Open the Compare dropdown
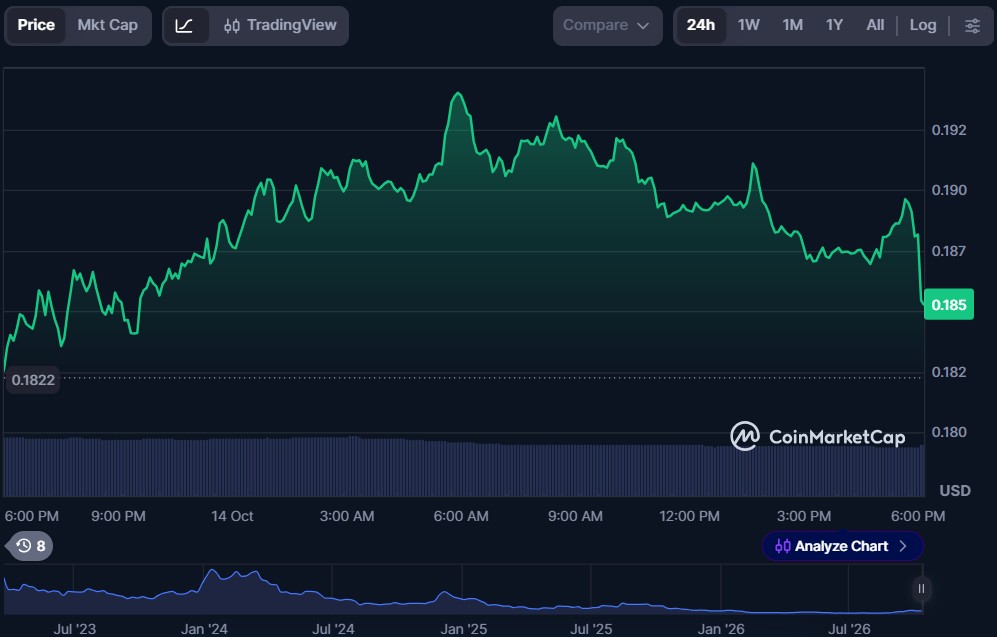The image size is (997, 637). pyautogui.click(x=607, y=25)
